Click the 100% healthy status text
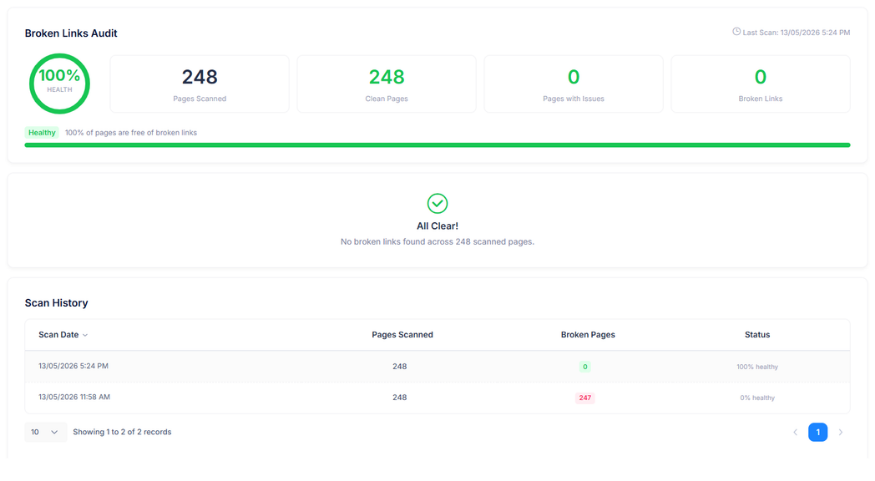 point(757,367)
